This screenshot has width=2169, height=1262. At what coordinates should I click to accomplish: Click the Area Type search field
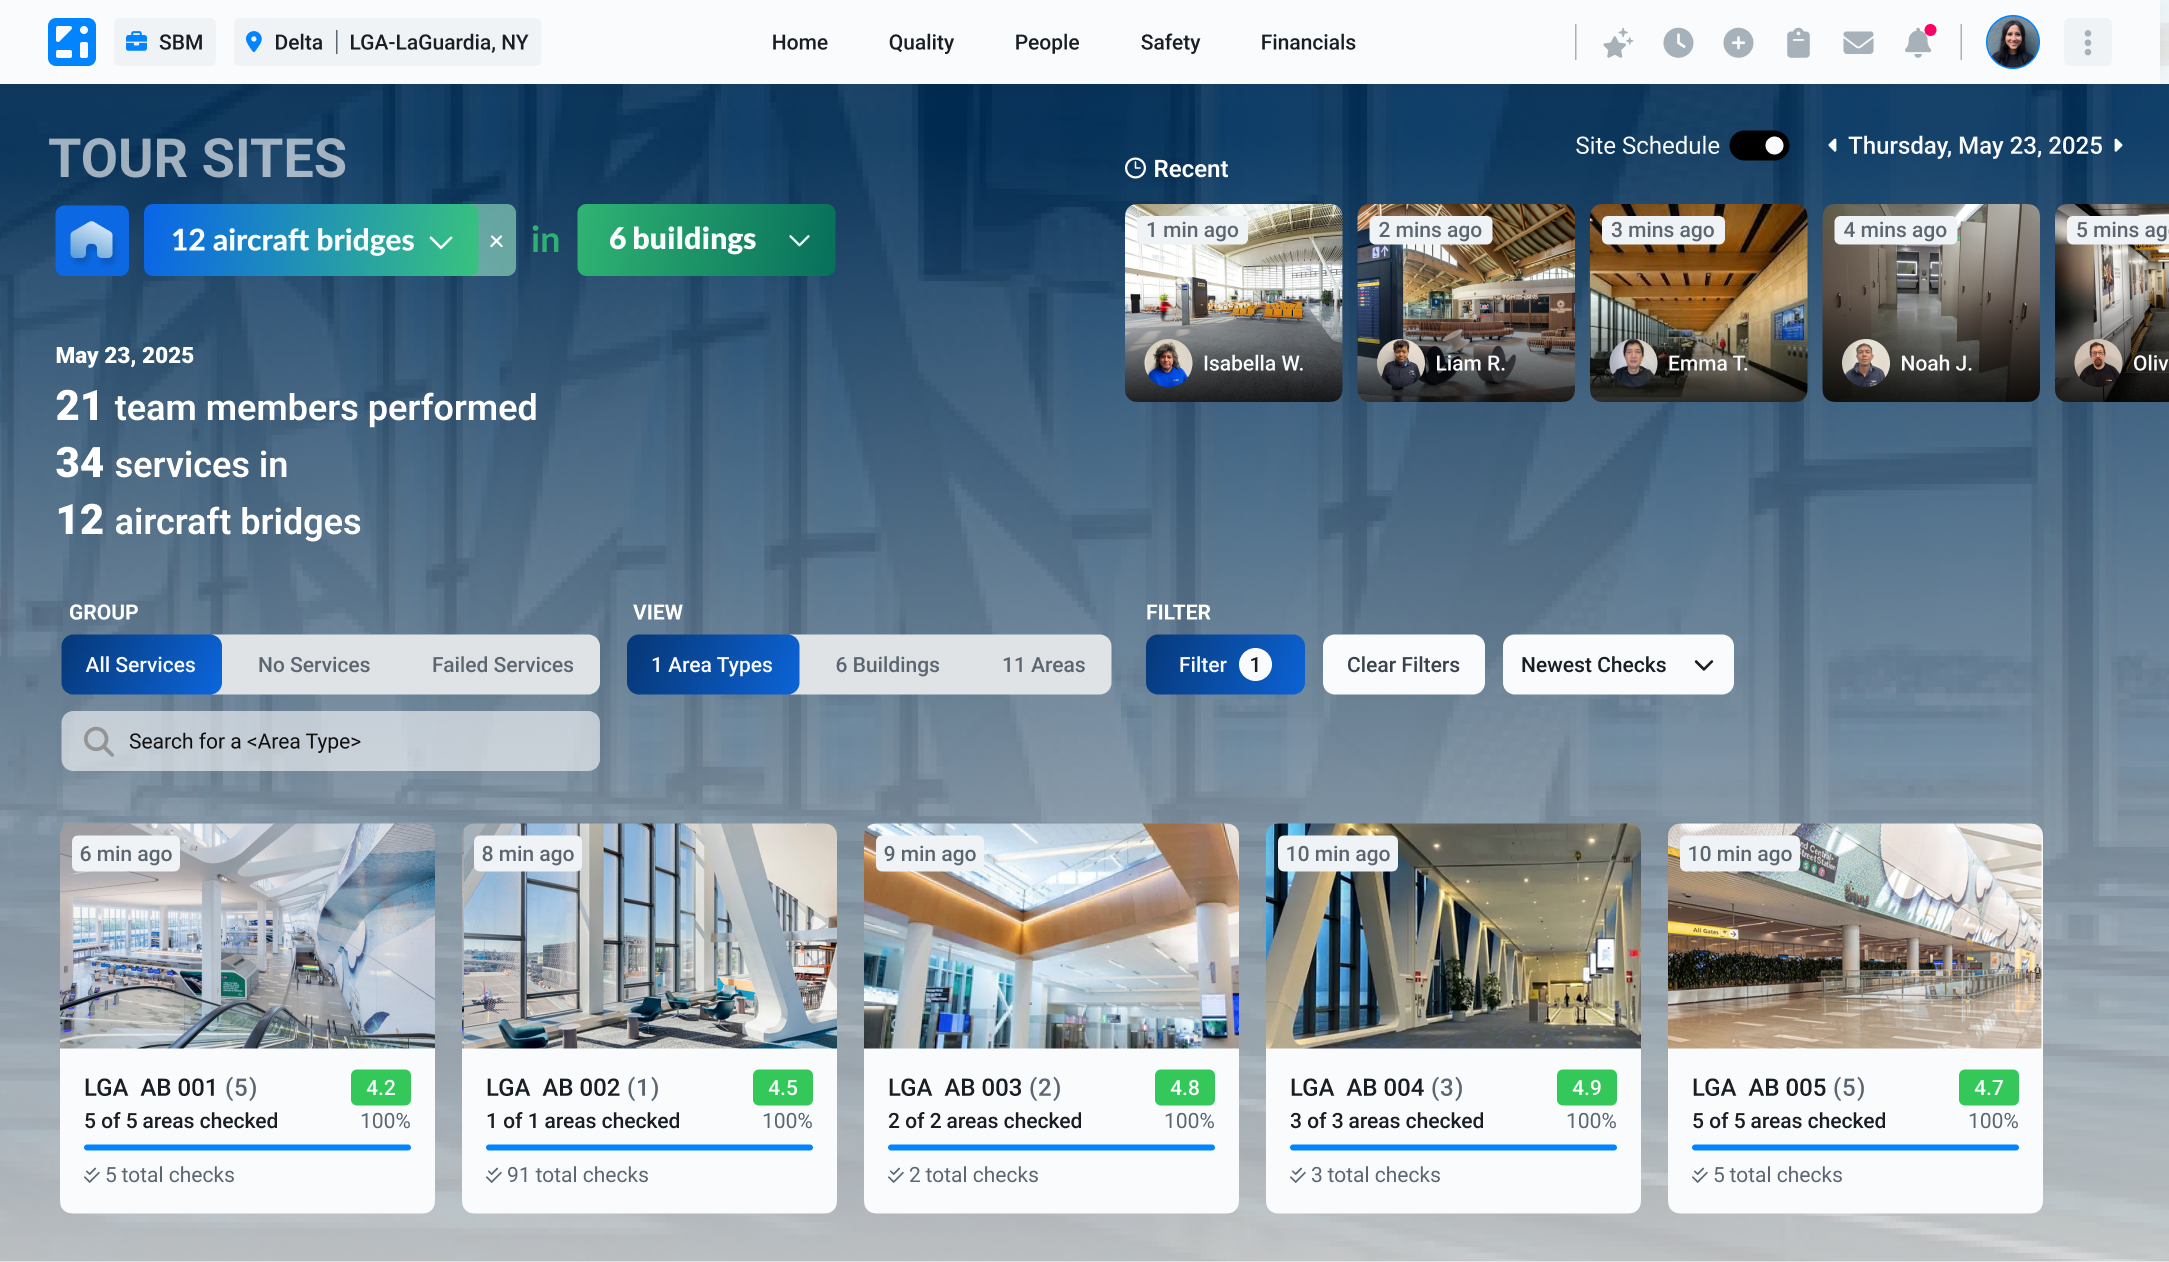[330, 741]
